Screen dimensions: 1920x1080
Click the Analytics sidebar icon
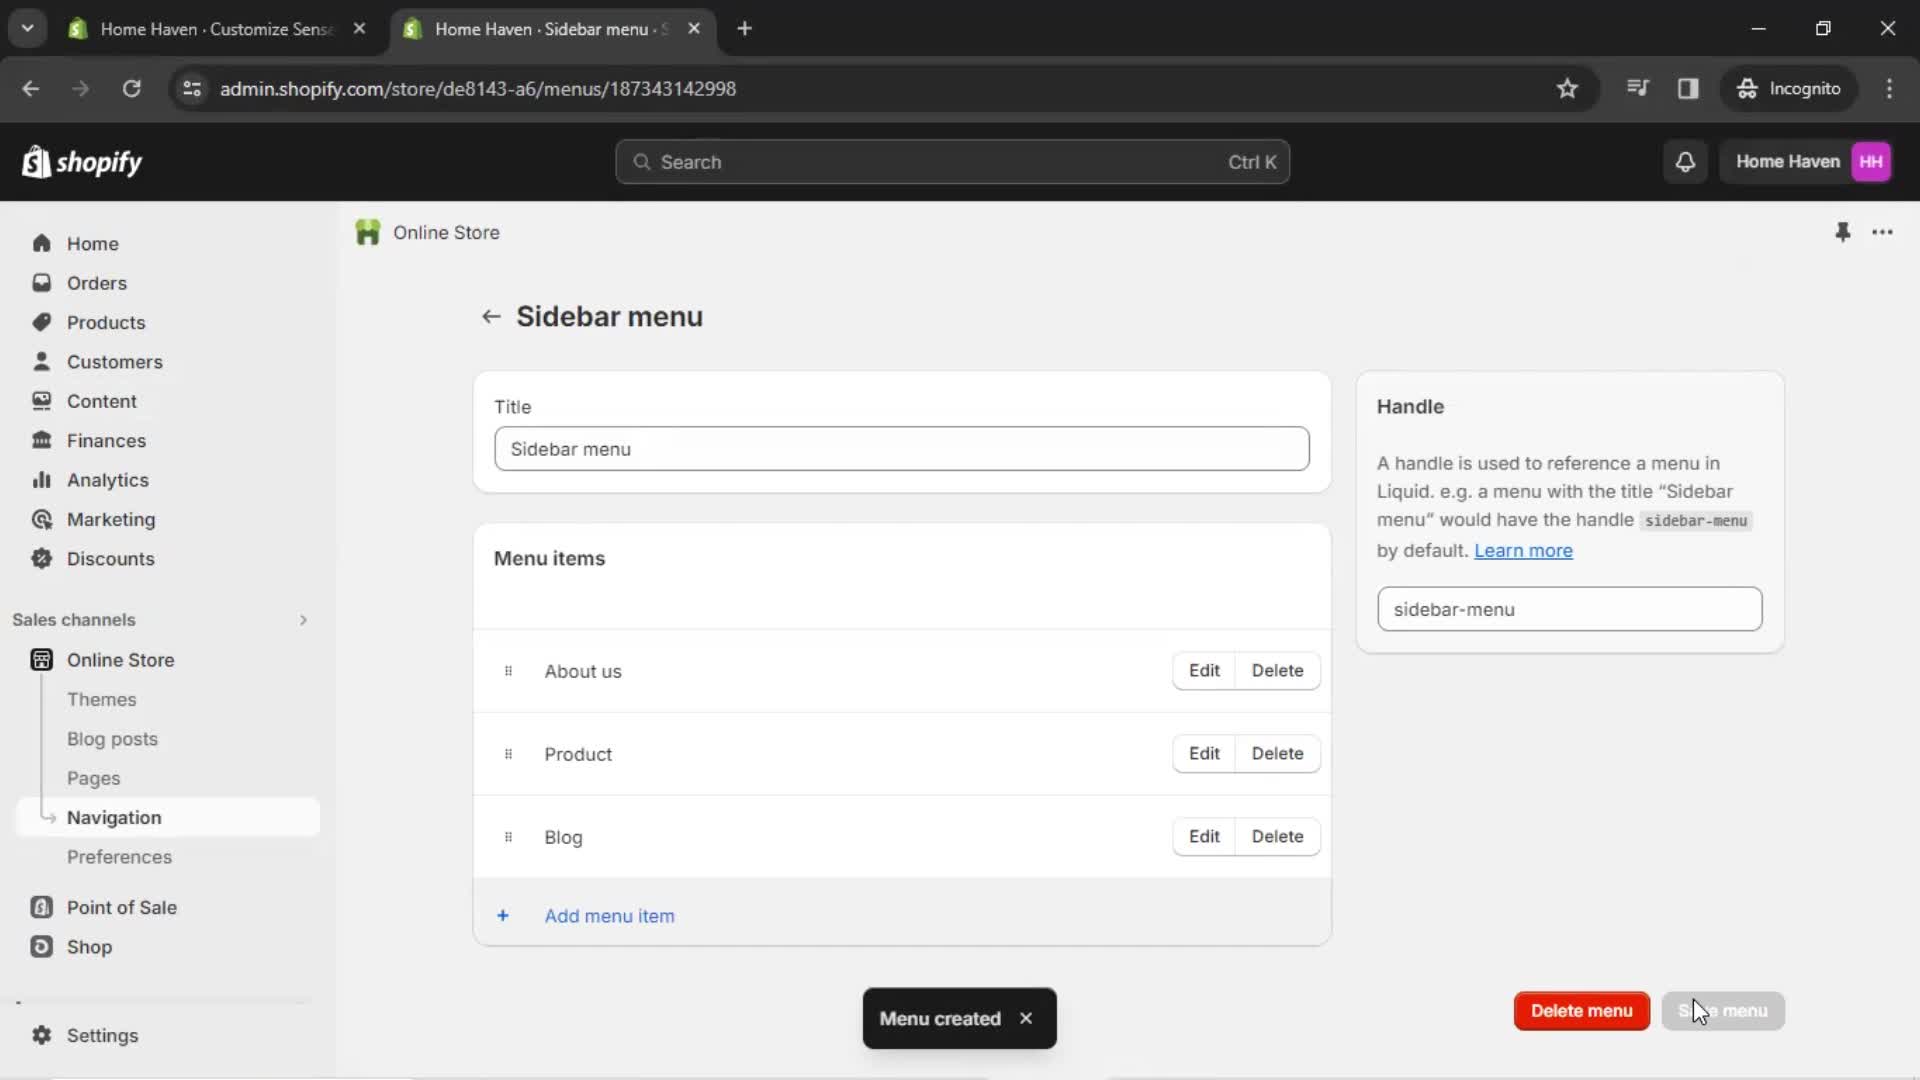[x=41, y=479]
